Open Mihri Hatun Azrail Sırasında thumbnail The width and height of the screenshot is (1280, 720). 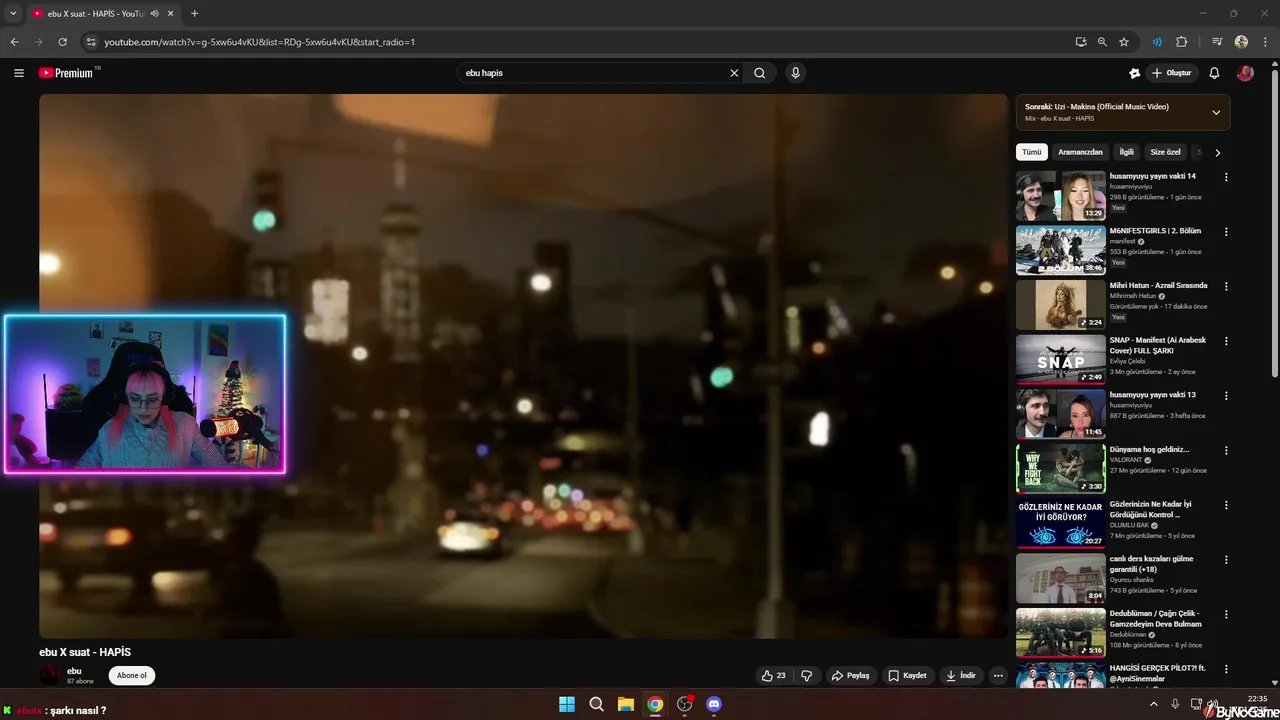point(1061,304)
